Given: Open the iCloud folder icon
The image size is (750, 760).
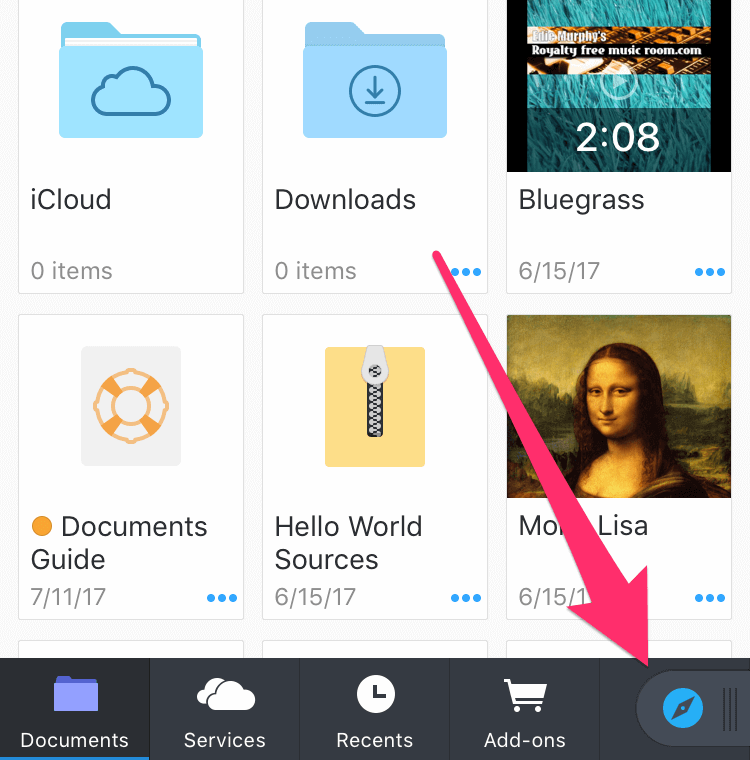Looking at the screenshot, I should pos(131,80).
